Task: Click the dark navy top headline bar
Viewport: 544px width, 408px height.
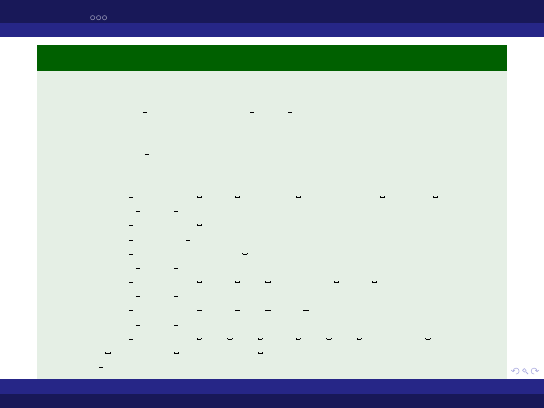Action: [272, 11]
